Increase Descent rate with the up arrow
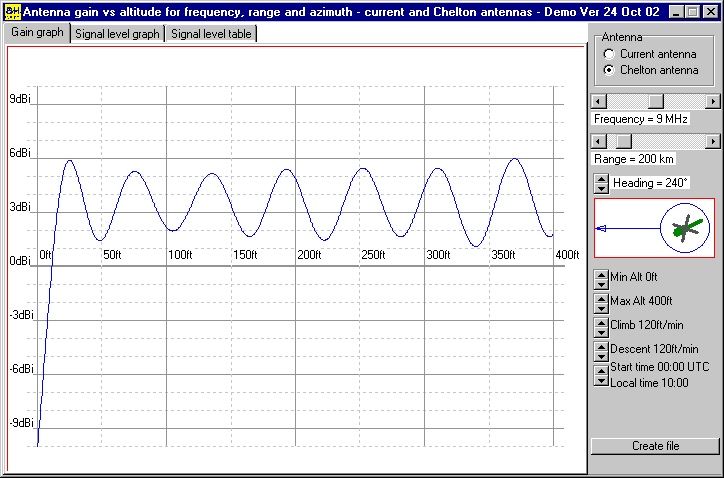724x478 pixels. pyautogui.click(x=601, y=346)
